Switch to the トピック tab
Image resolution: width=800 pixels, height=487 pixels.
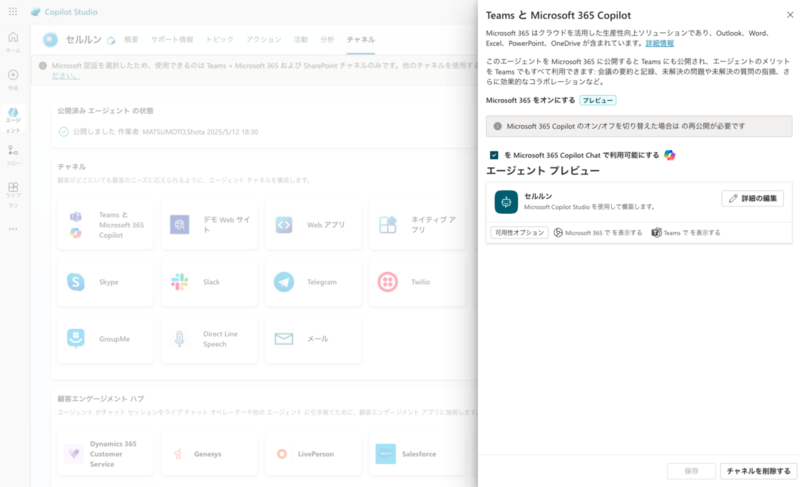point(219,39)
